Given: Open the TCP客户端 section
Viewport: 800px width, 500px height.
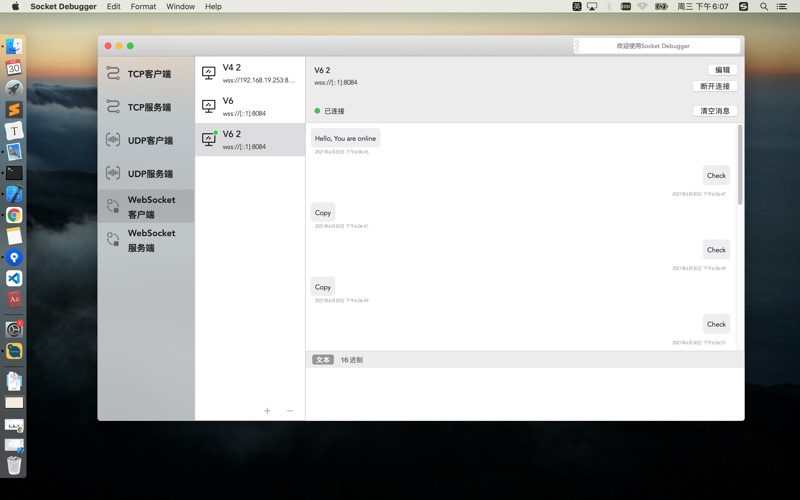Looking at the screenshot, I should pyautogui.click(x=146, y=73).
